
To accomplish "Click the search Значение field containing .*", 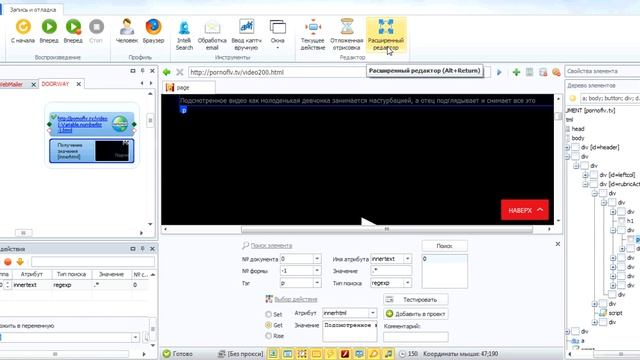I will [391, 271].
